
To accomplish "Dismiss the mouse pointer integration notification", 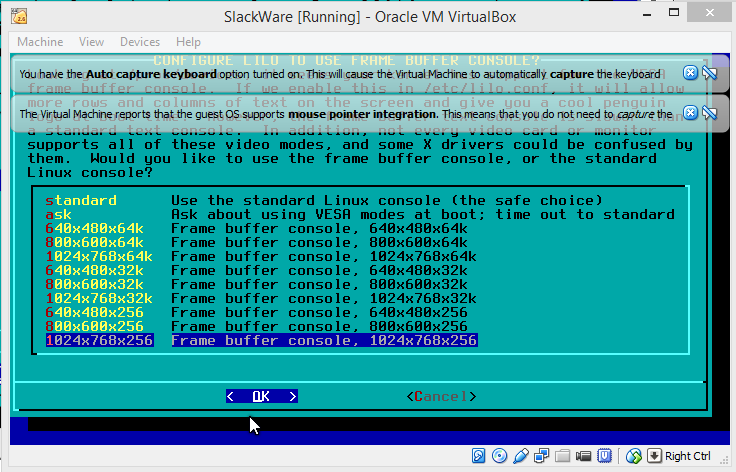I will click(690, 113).
